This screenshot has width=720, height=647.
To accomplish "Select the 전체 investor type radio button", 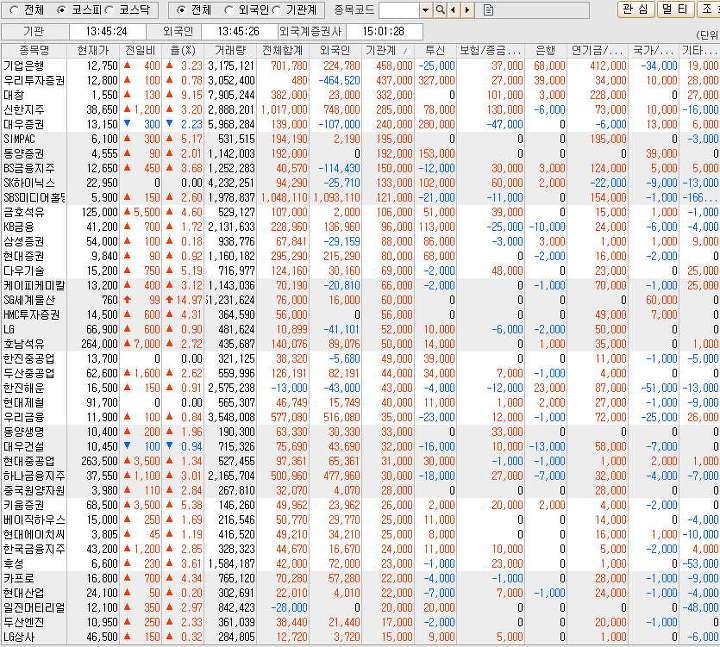I will point(181,10).
